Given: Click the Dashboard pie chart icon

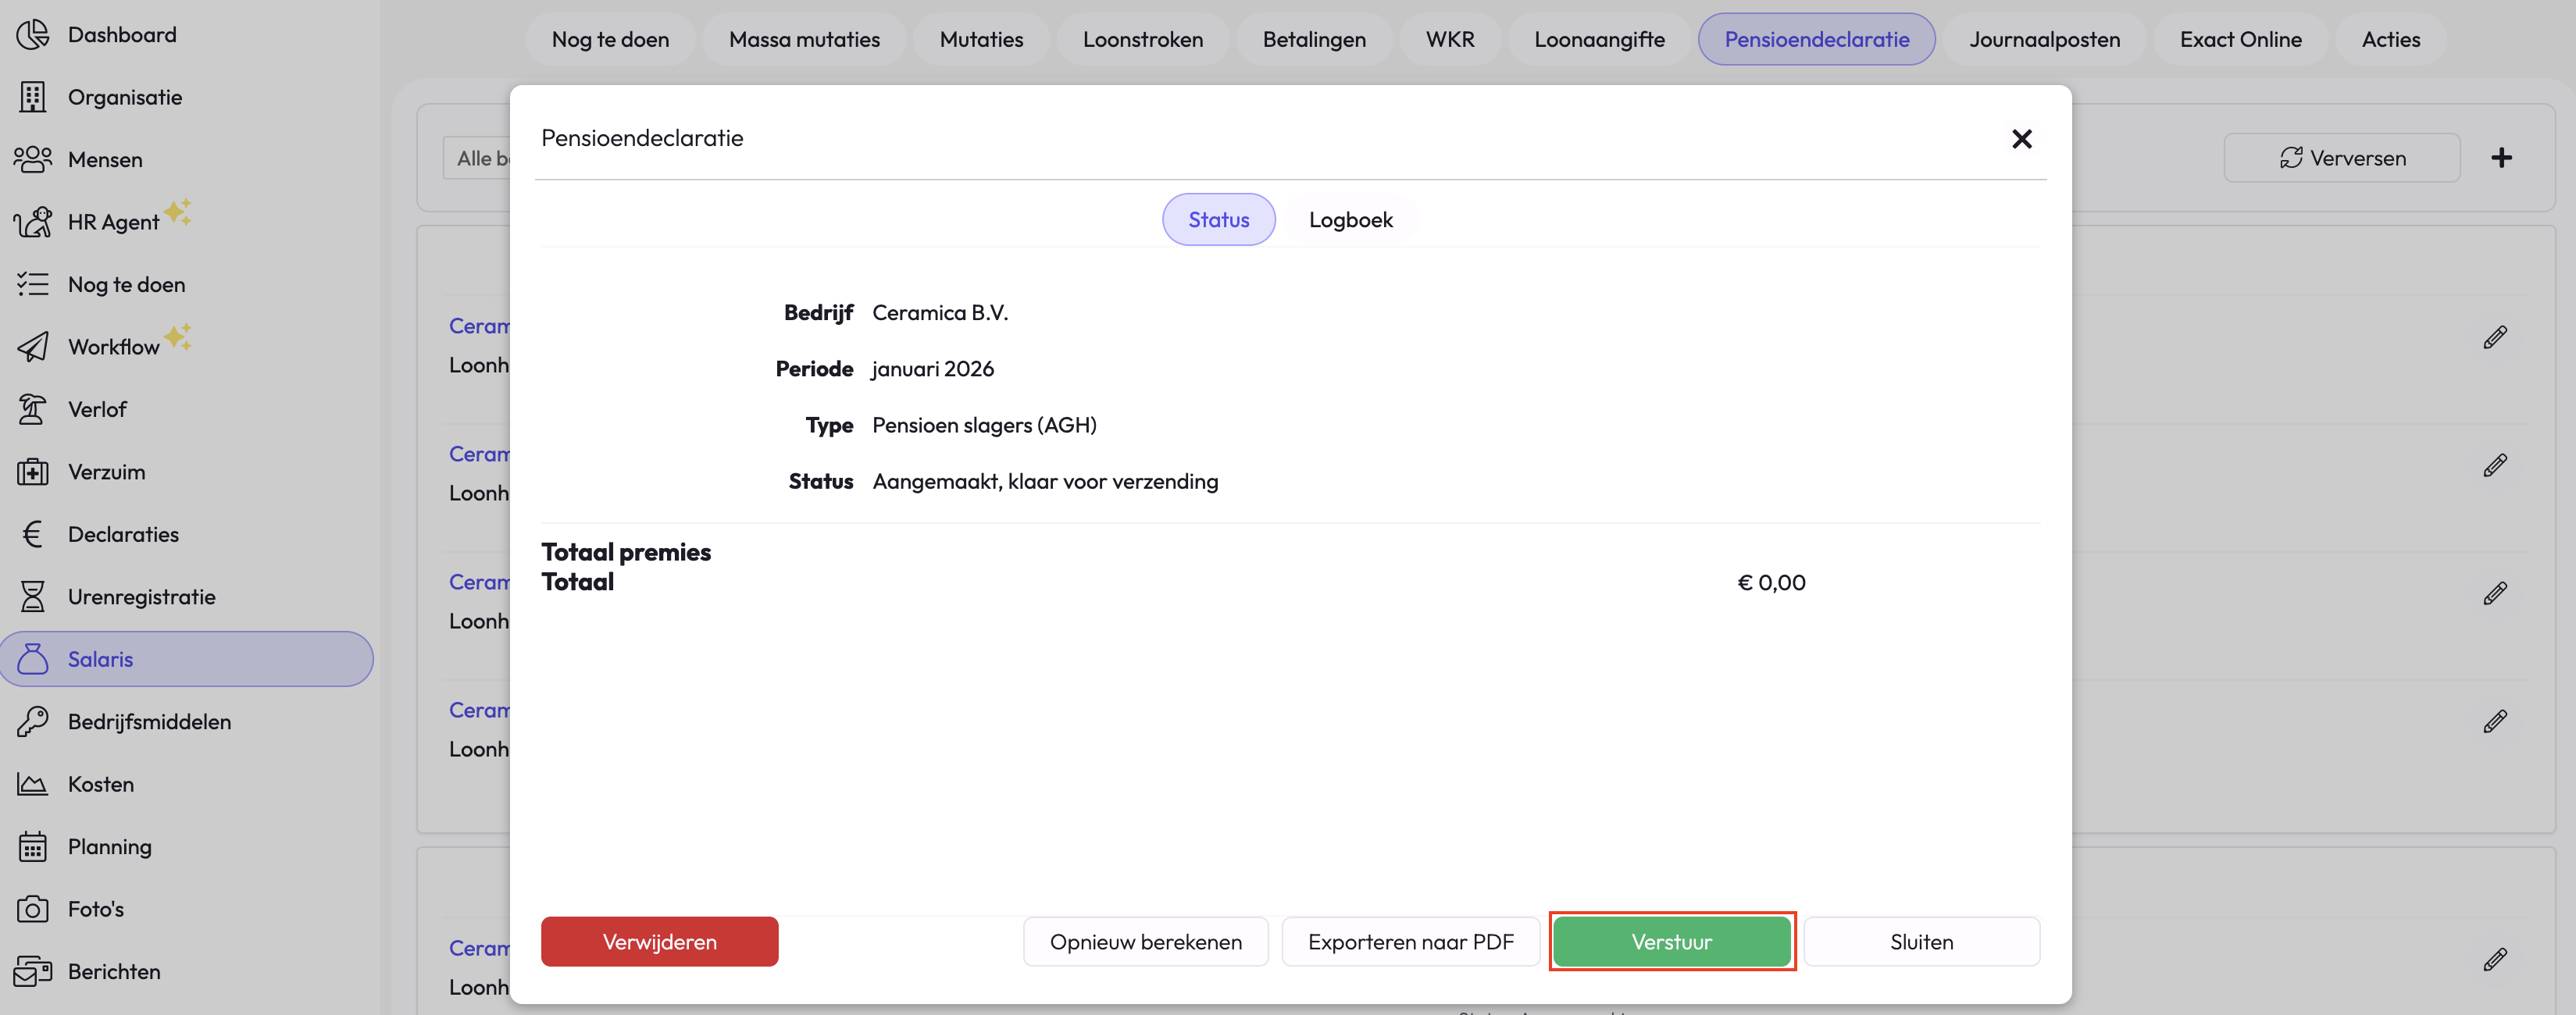Looking at the screenshot, I should 32,35.
